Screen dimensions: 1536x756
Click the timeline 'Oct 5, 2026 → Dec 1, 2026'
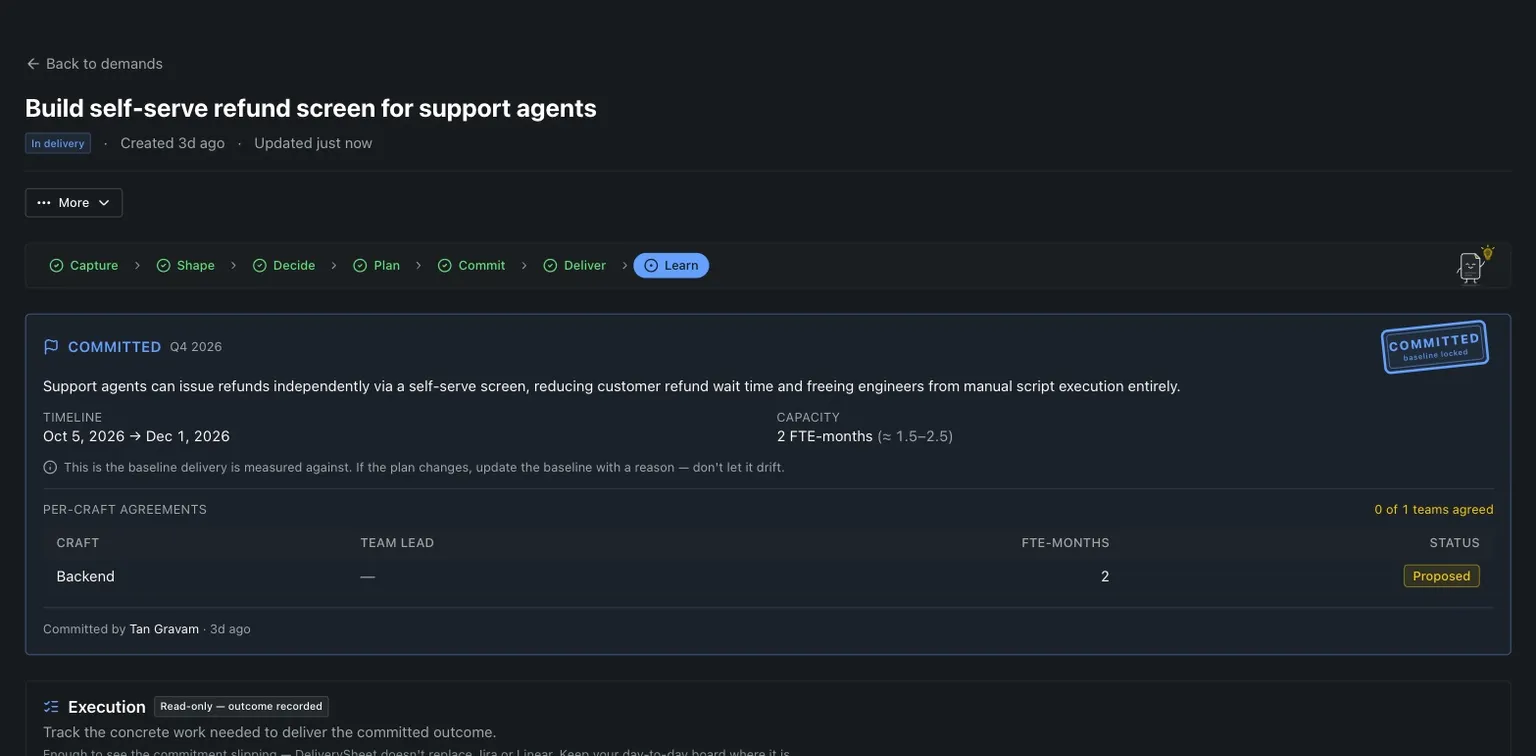pyautogui.click(x=136, y=436)
